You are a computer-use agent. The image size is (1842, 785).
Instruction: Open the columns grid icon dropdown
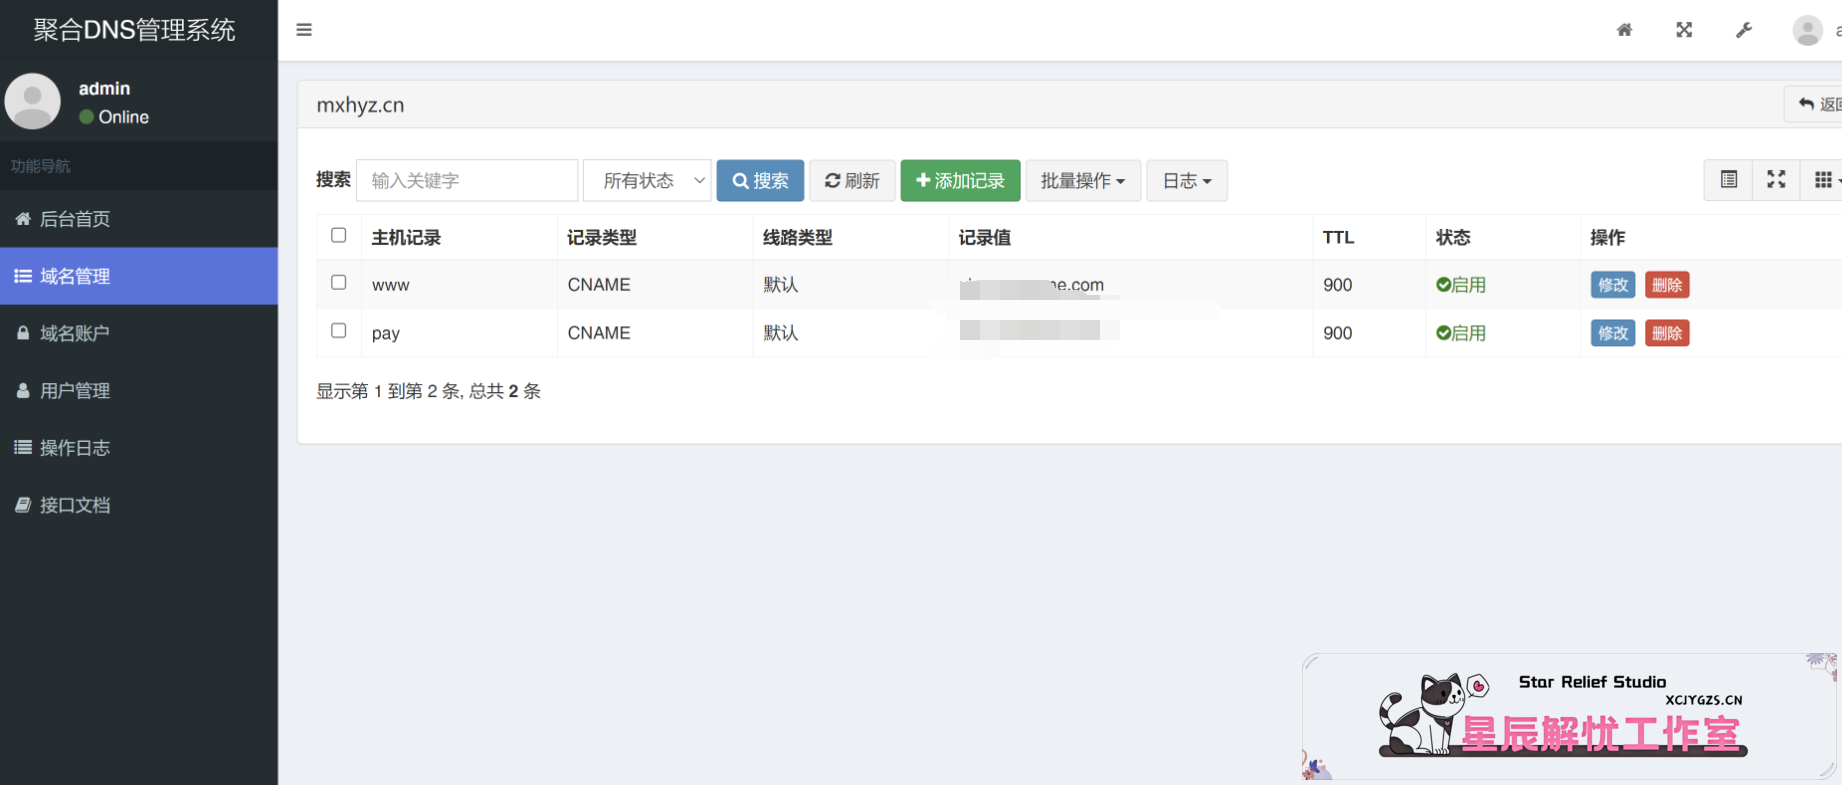(x=1824, y=180)
